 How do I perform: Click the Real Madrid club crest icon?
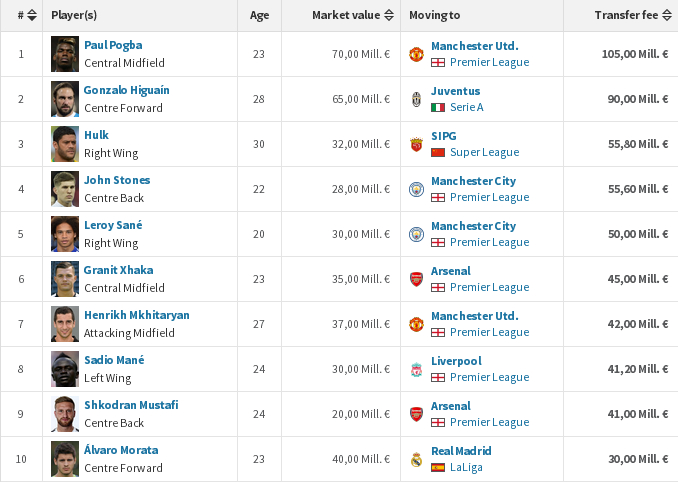click(416, 459)
